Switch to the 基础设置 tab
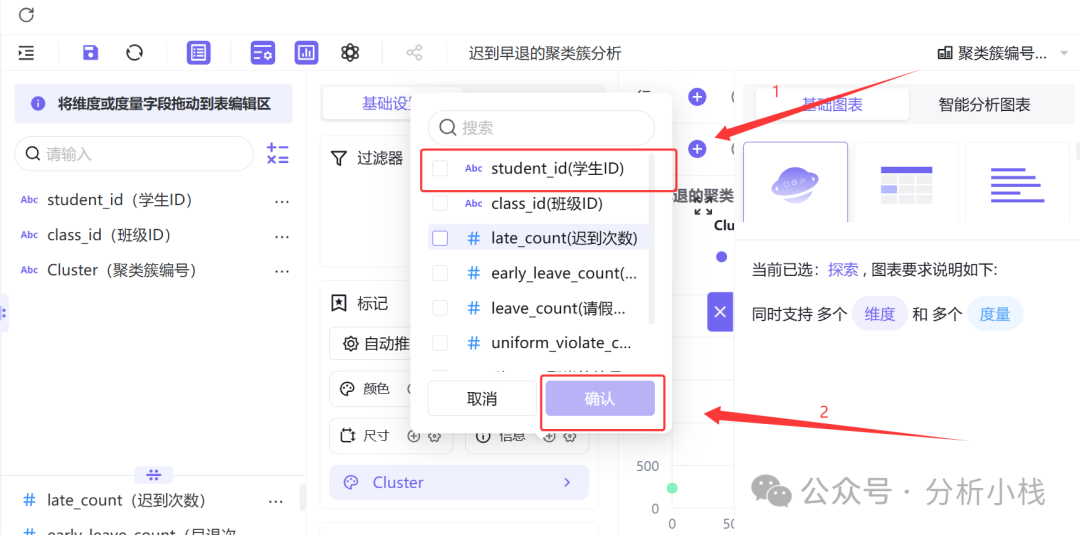This screenshot has height=535, width=1080. pos(389,104)
